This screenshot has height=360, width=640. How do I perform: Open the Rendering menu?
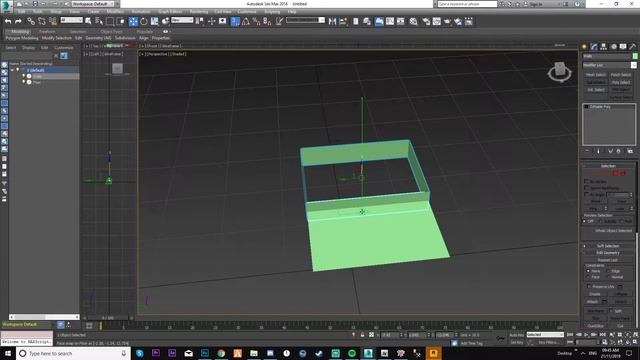tap(199, 12)
